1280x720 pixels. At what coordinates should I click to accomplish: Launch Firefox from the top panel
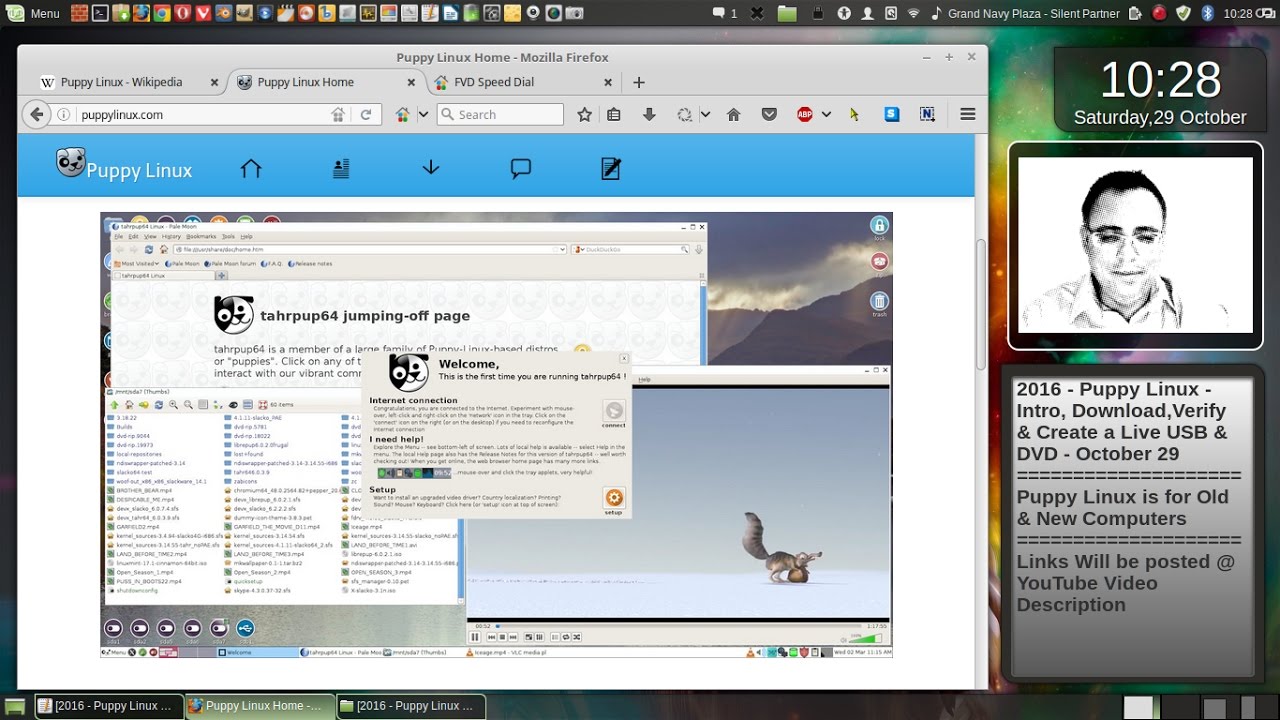click(141, 13)
